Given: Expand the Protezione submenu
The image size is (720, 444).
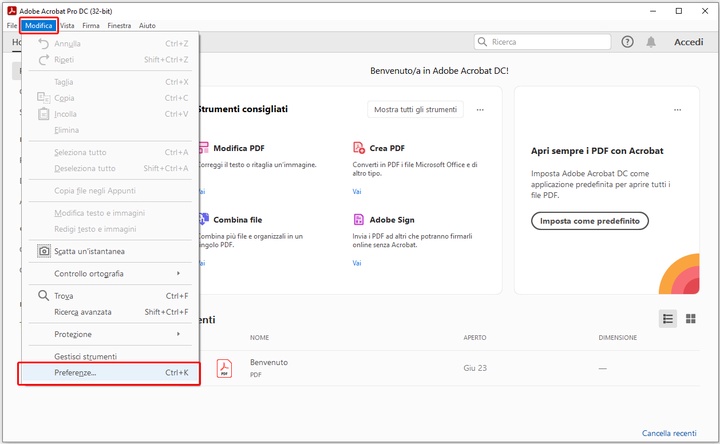Looking at the screenshot, I should coord(110,334).
